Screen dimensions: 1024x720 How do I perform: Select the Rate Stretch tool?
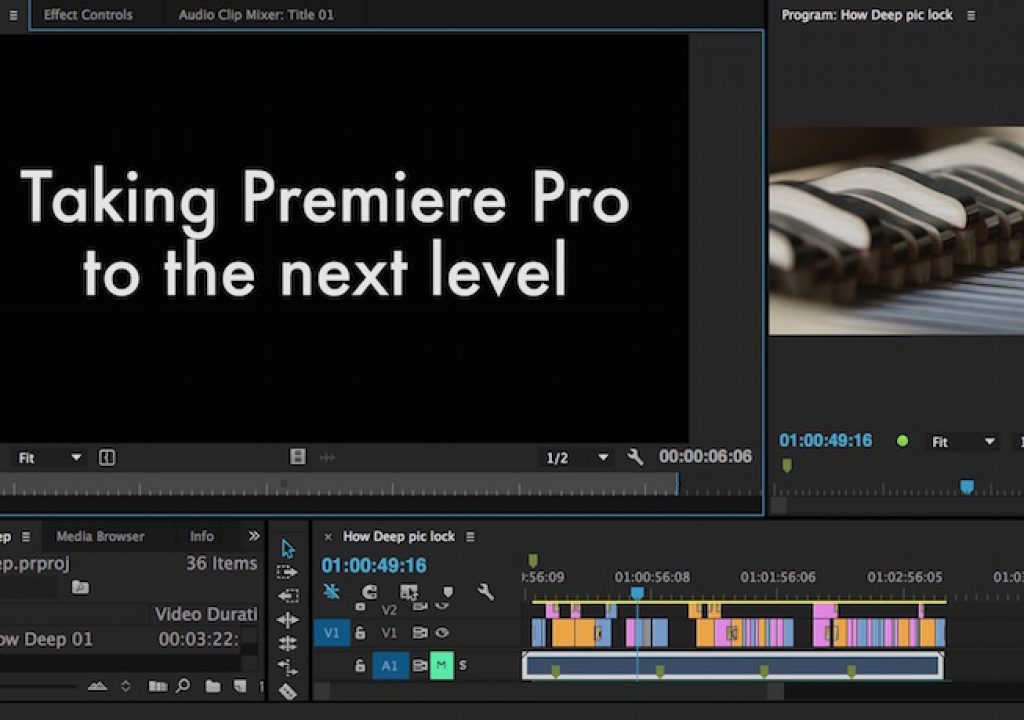288,667
